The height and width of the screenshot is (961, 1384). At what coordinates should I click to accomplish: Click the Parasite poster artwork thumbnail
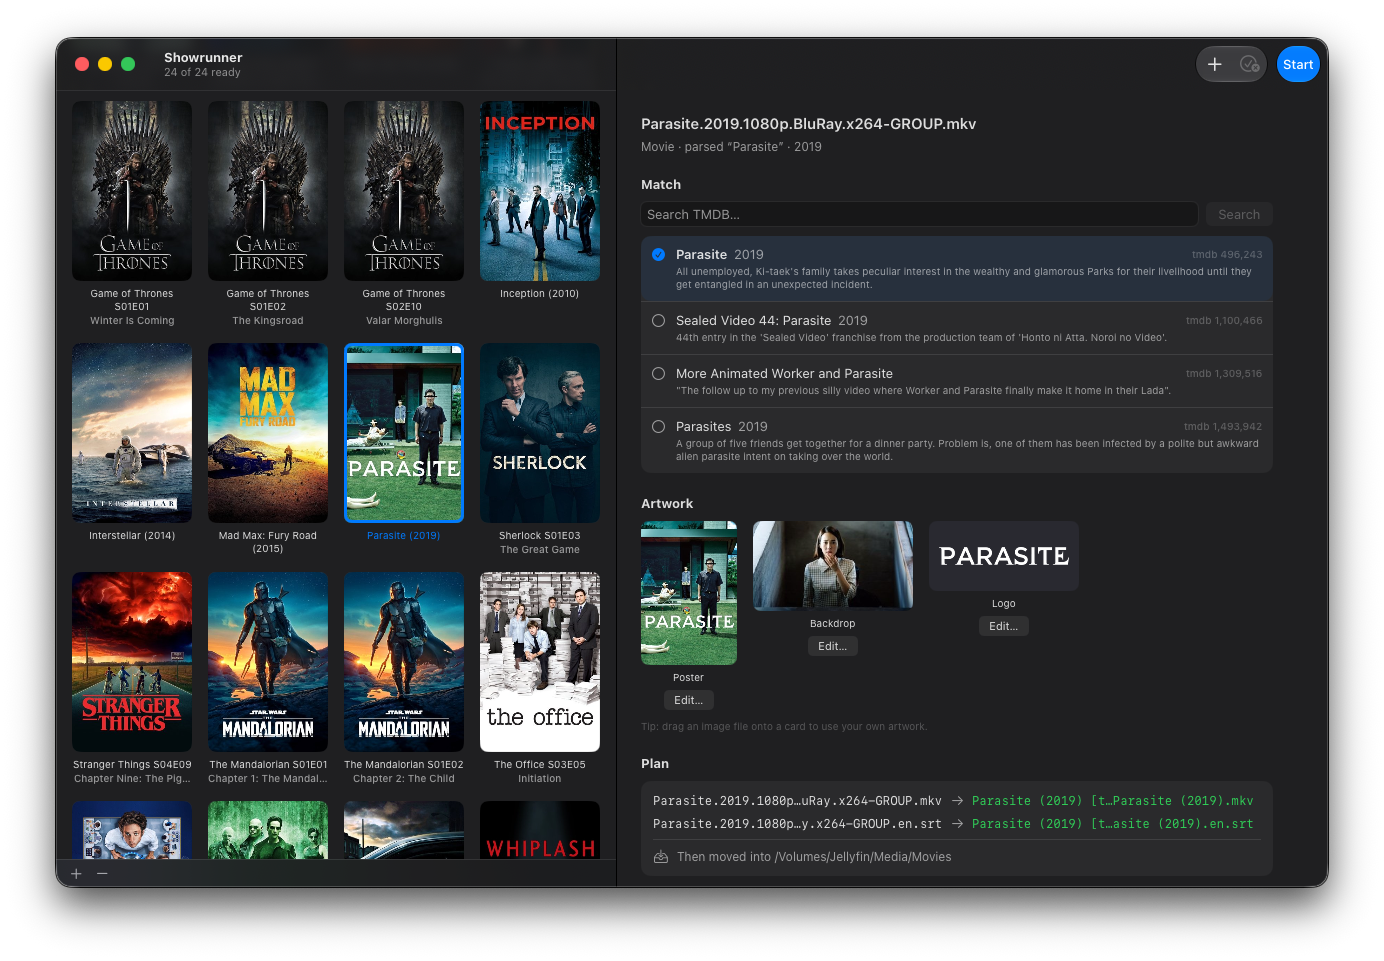point(689,593)
